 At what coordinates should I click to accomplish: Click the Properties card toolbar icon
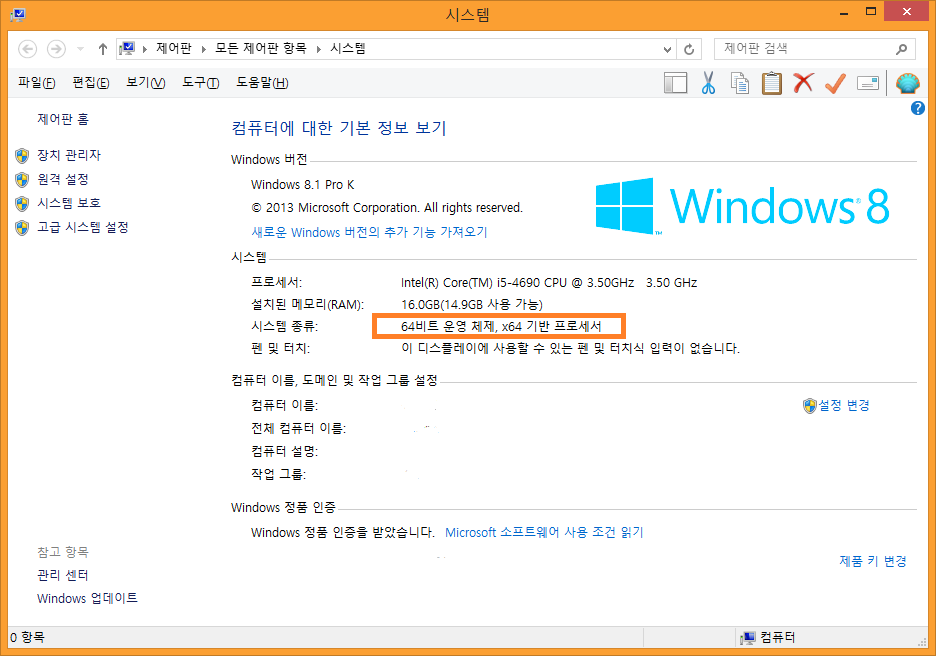(868, 83)
